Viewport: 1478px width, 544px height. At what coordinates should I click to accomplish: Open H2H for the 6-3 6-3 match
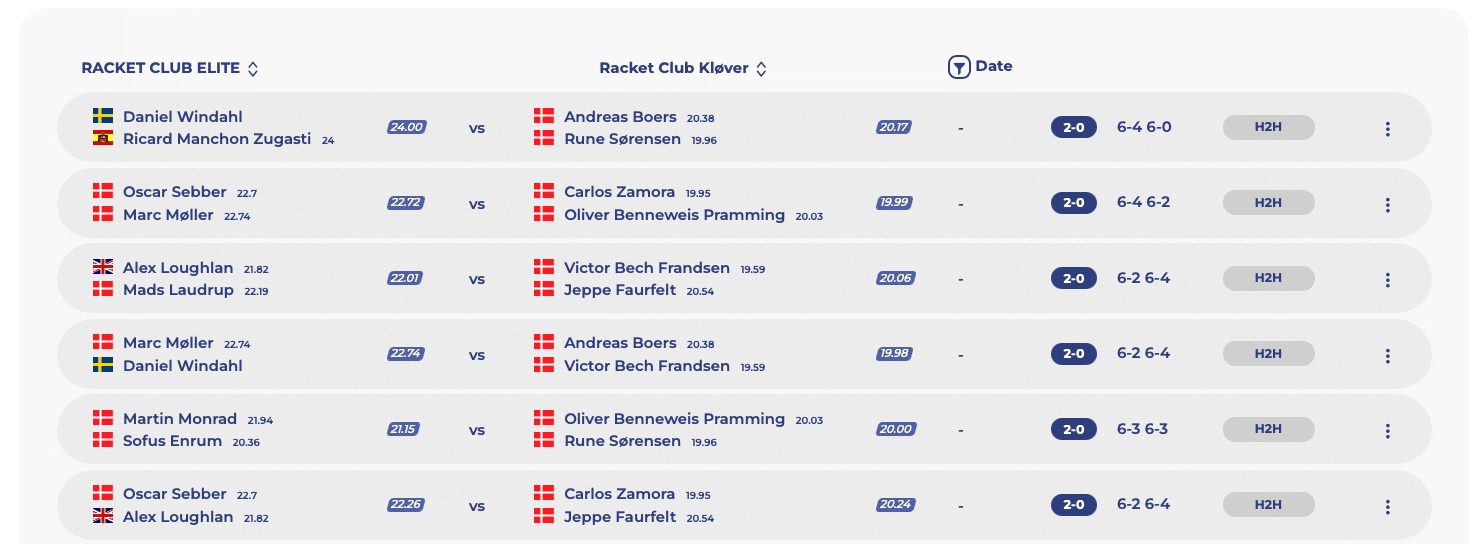pyautogui.click(x=1268, y=429)
